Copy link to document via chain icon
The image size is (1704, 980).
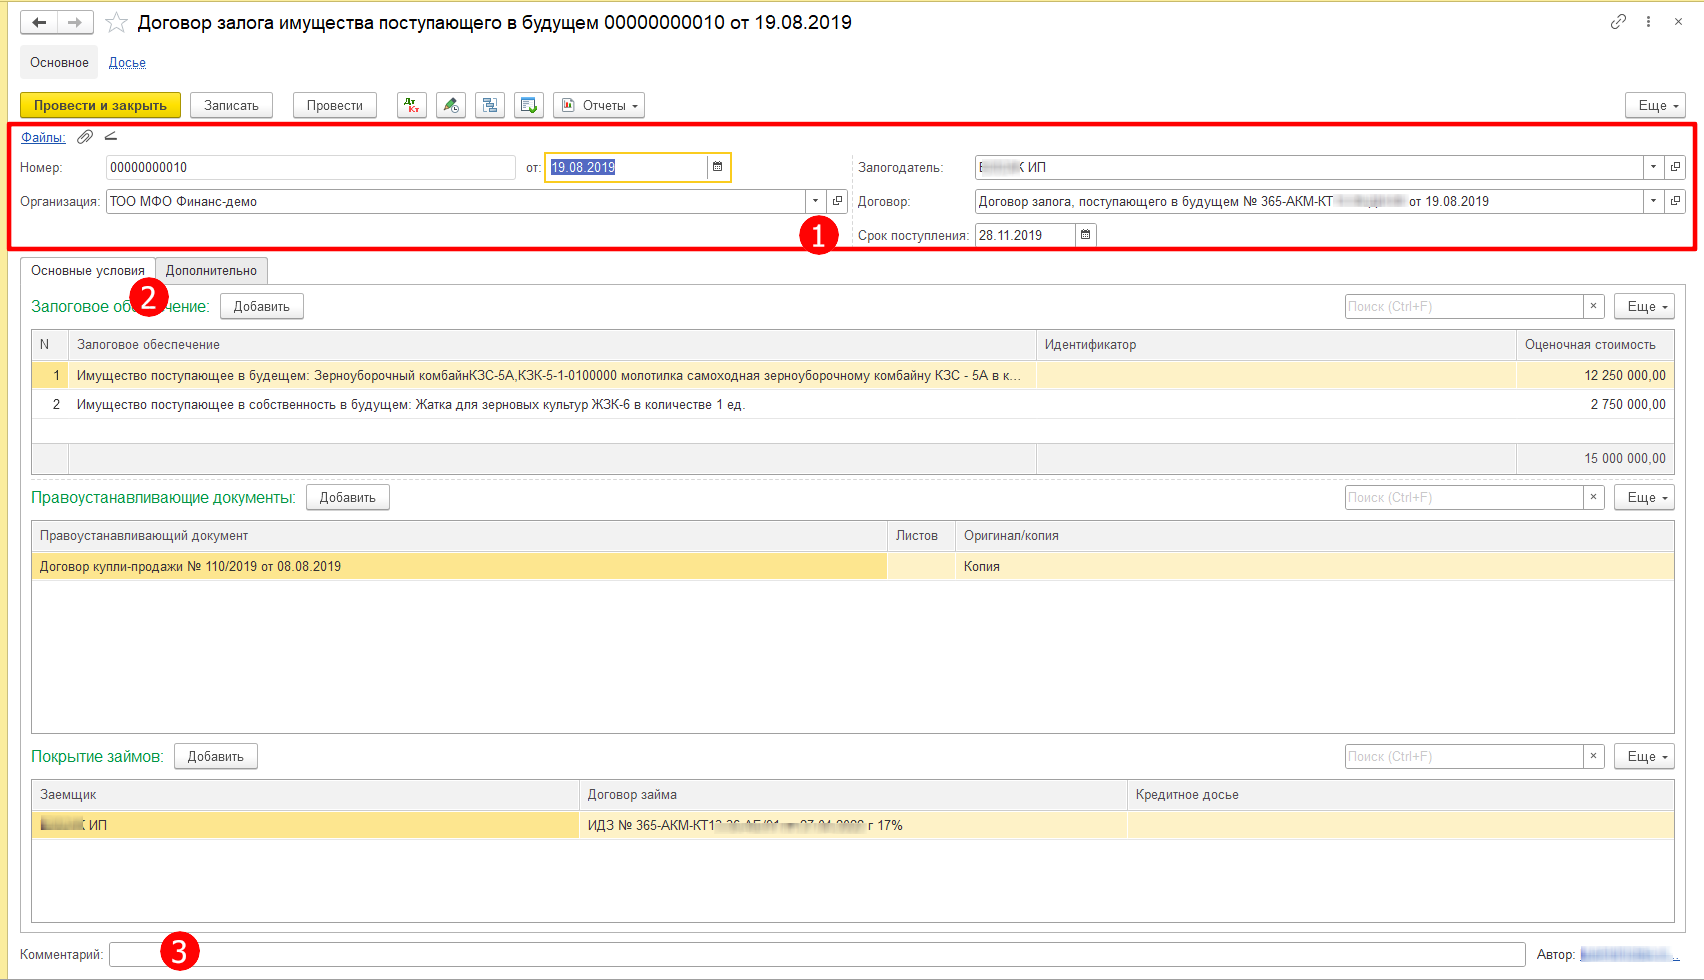pyautogui.click(x=1618, y=22)
